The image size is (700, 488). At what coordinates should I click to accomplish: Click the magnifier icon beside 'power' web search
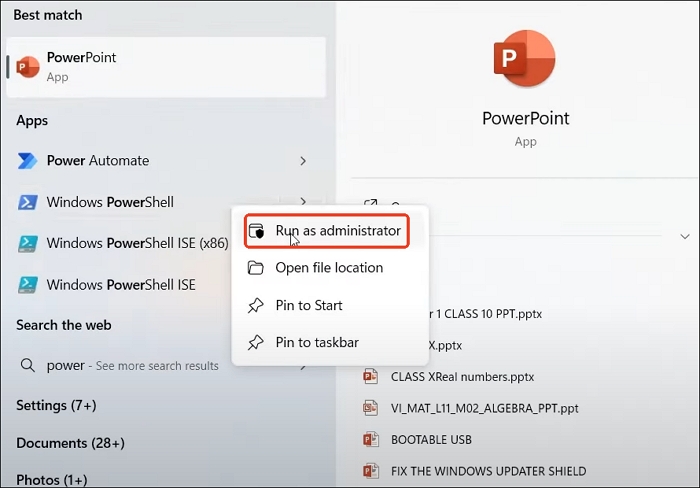(x=28, y=366)
